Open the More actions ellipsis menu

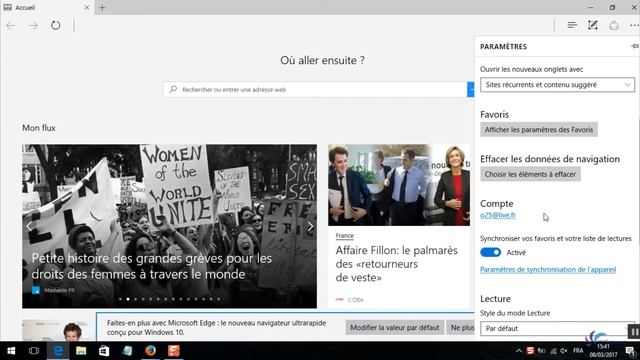click(x=634, y=25)
